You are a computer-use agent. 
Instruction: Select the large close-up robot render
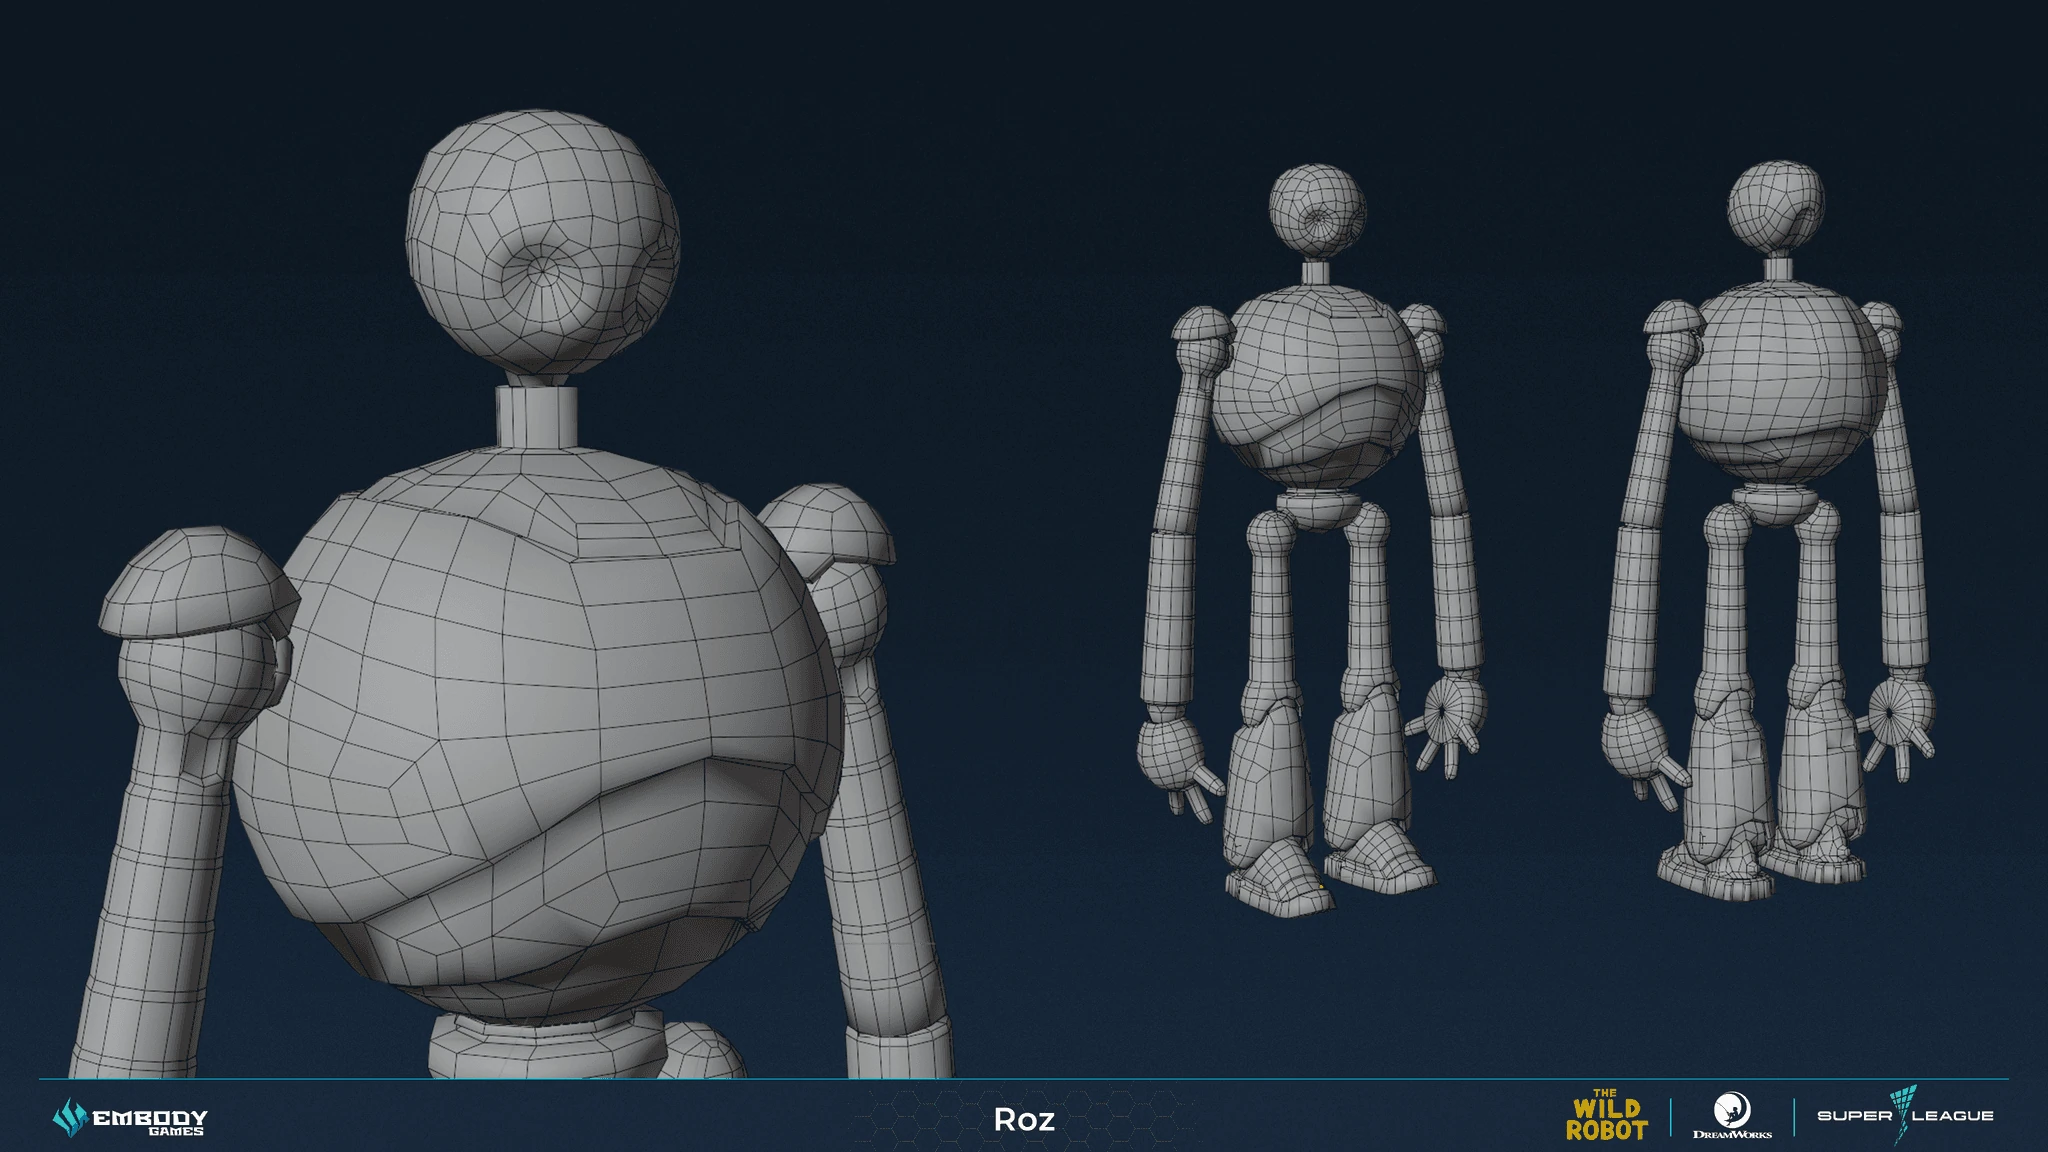point(510,593)
